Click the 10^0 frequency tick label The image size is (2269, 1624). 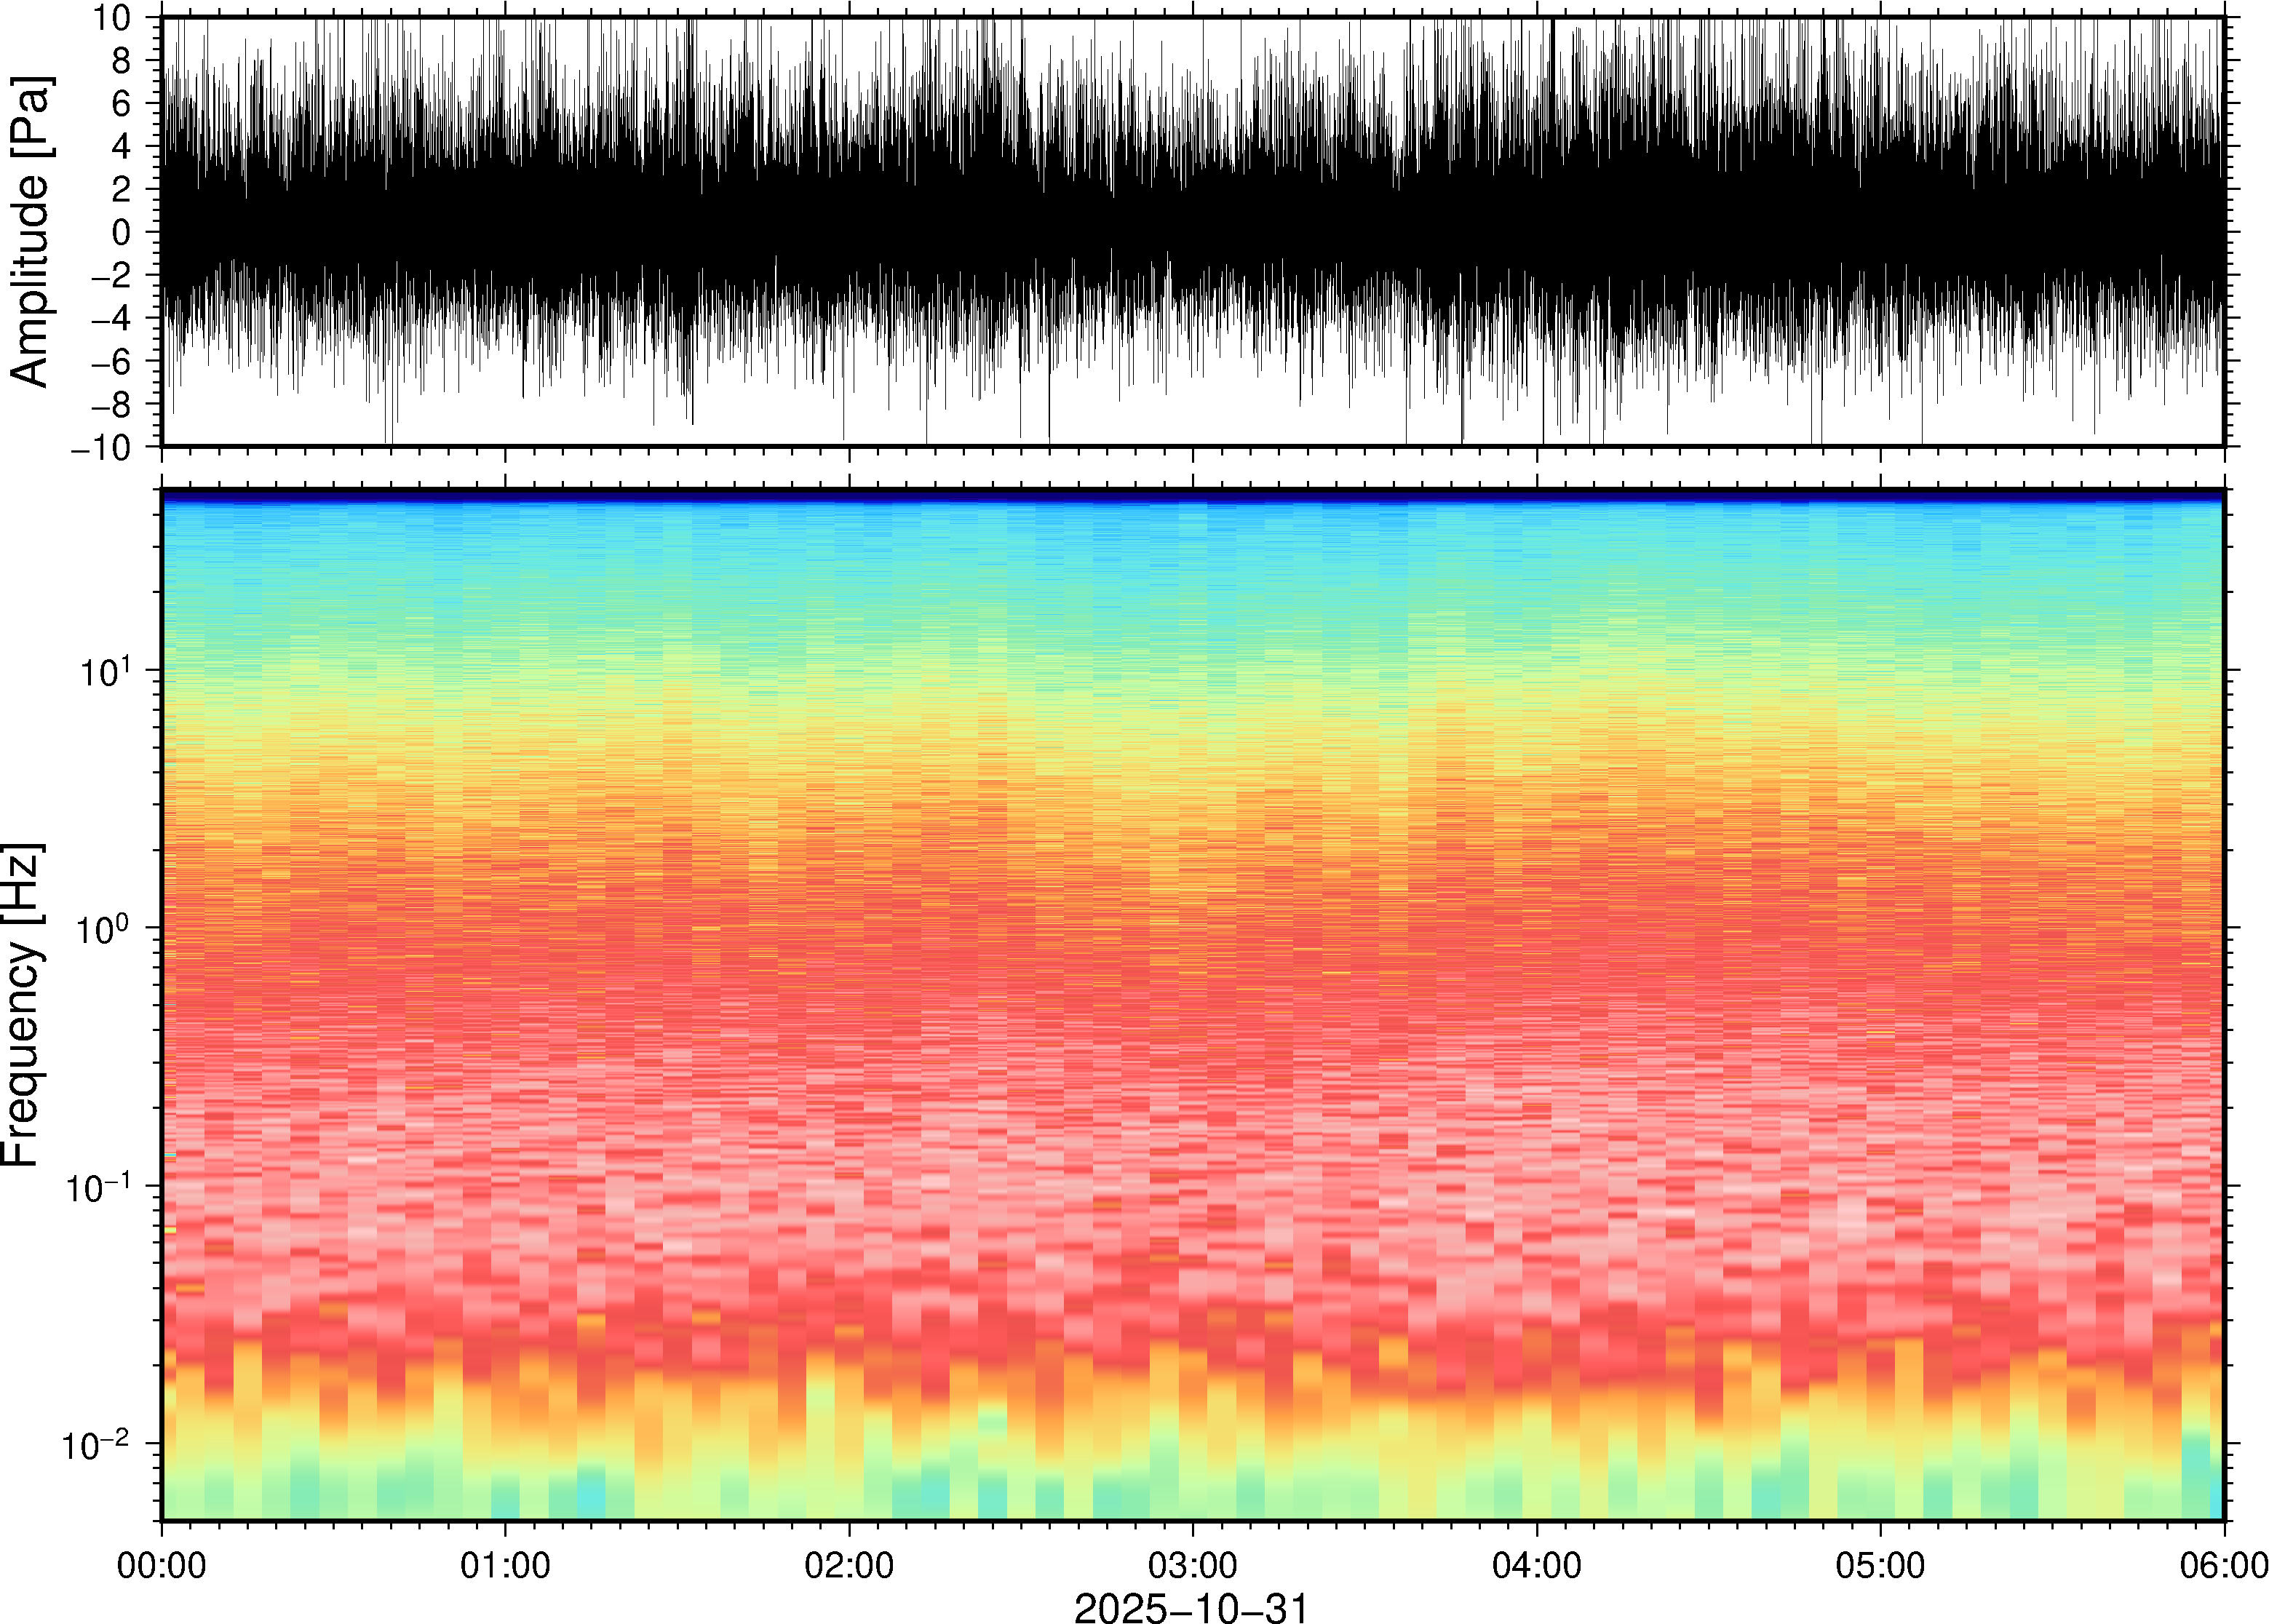coord(105,929)
